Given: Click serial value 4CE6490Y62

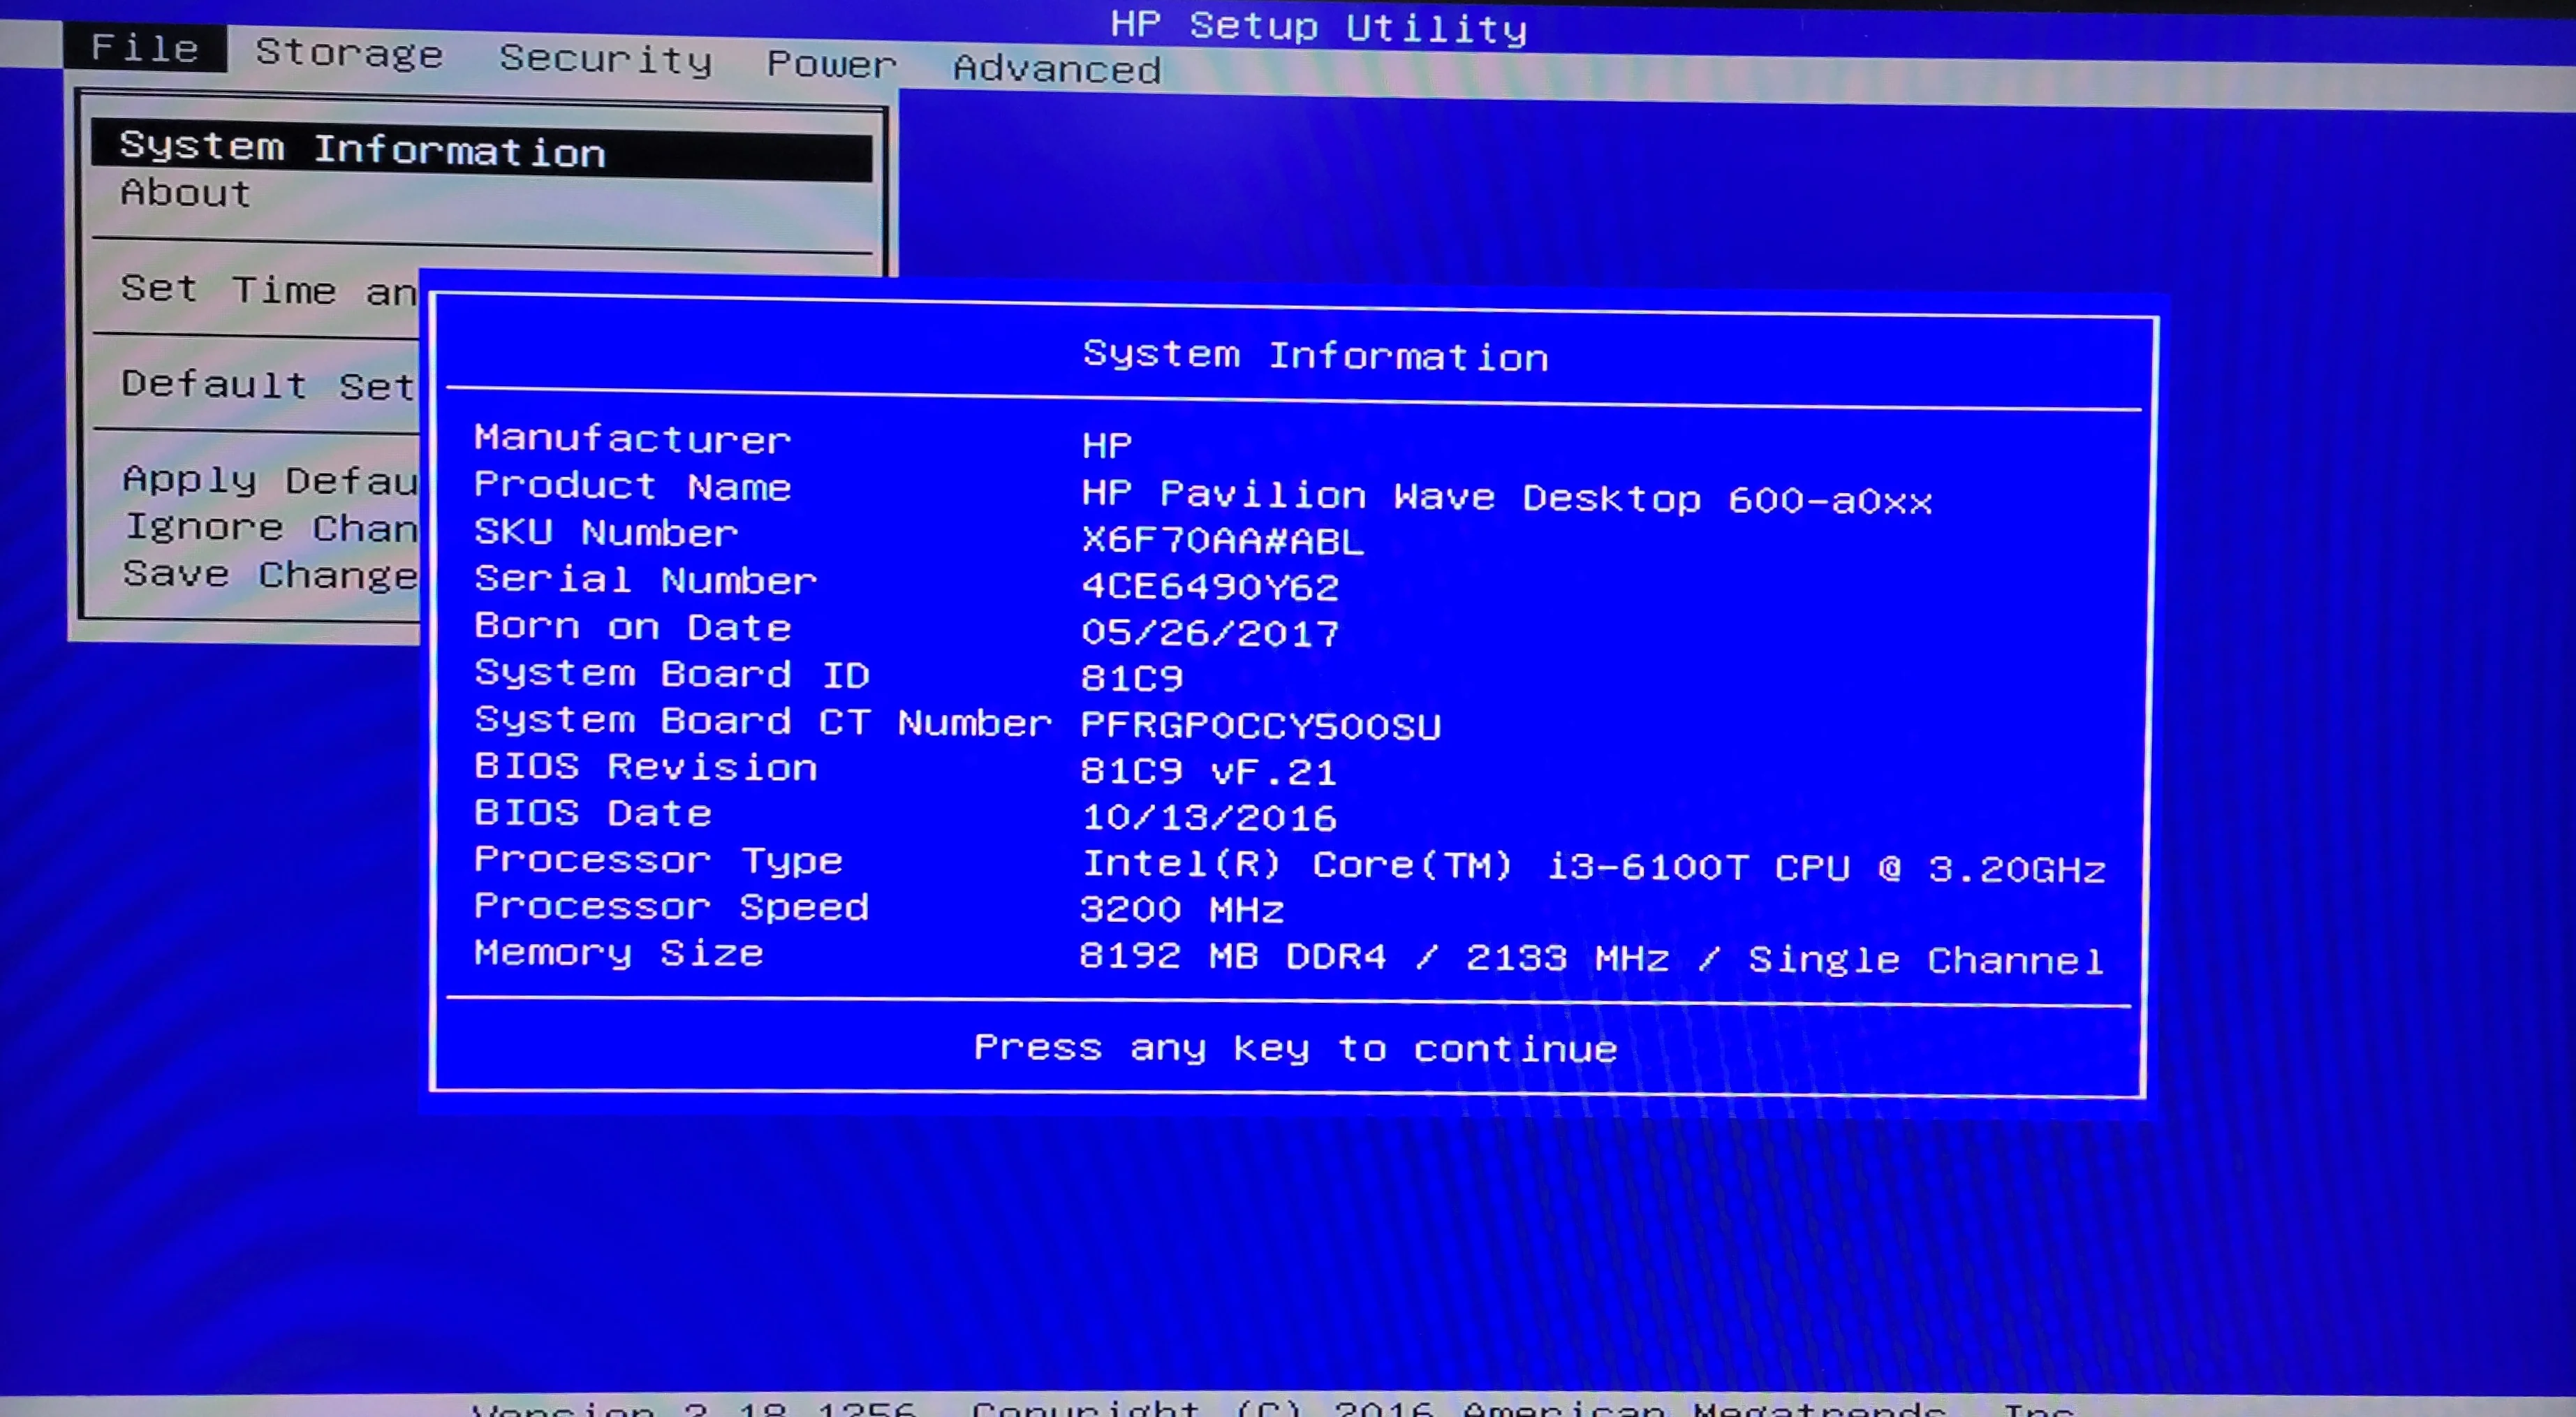Looking at the screenshot, I should pyautogui.click(x=1210, y=586).
